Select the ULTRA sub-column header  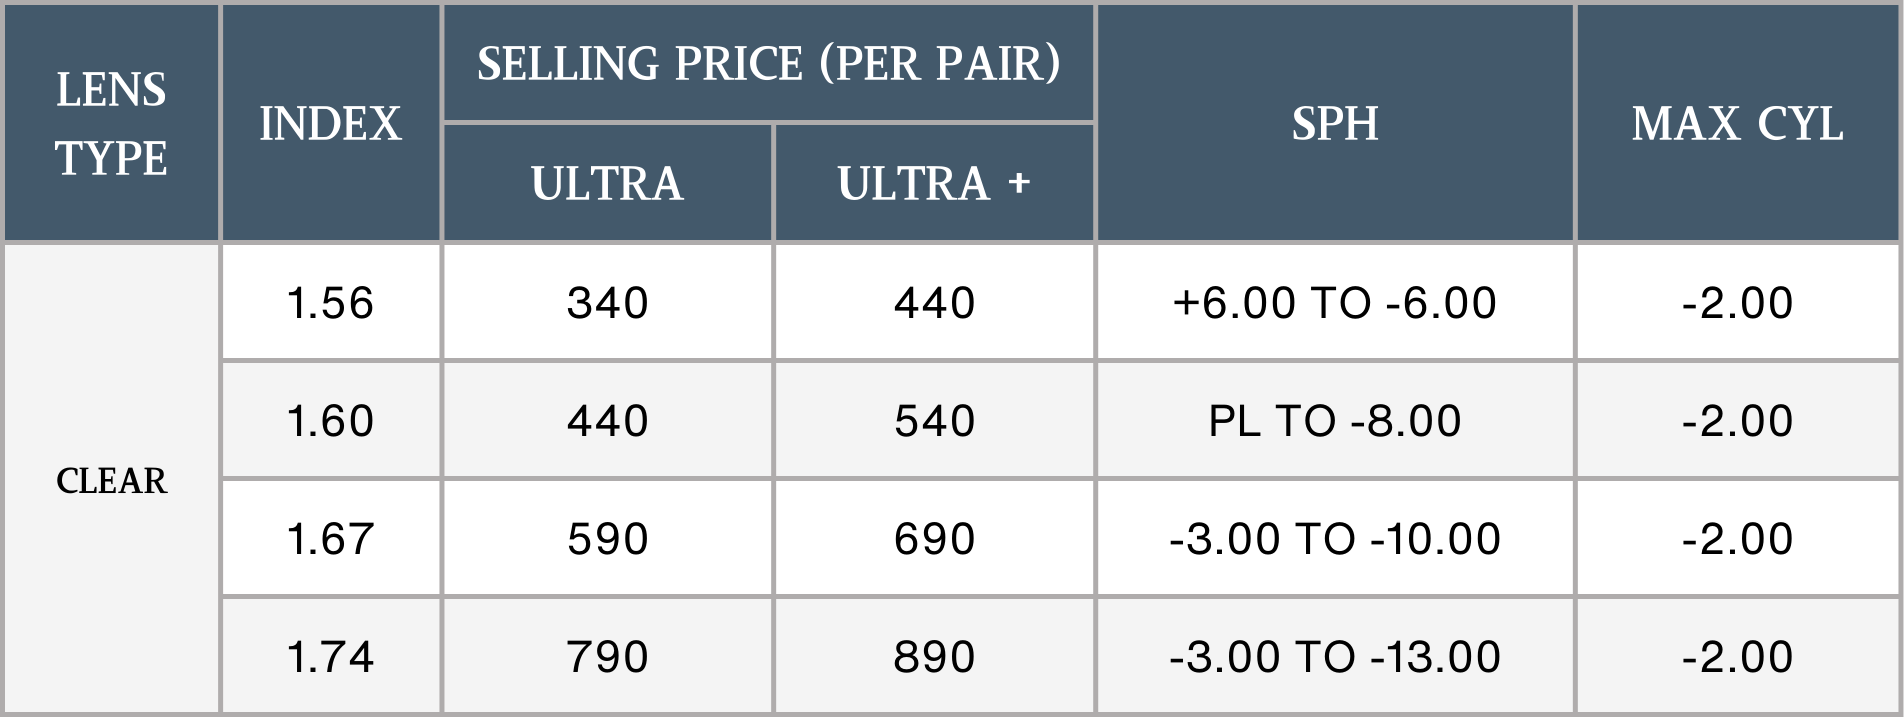(607, 183)
